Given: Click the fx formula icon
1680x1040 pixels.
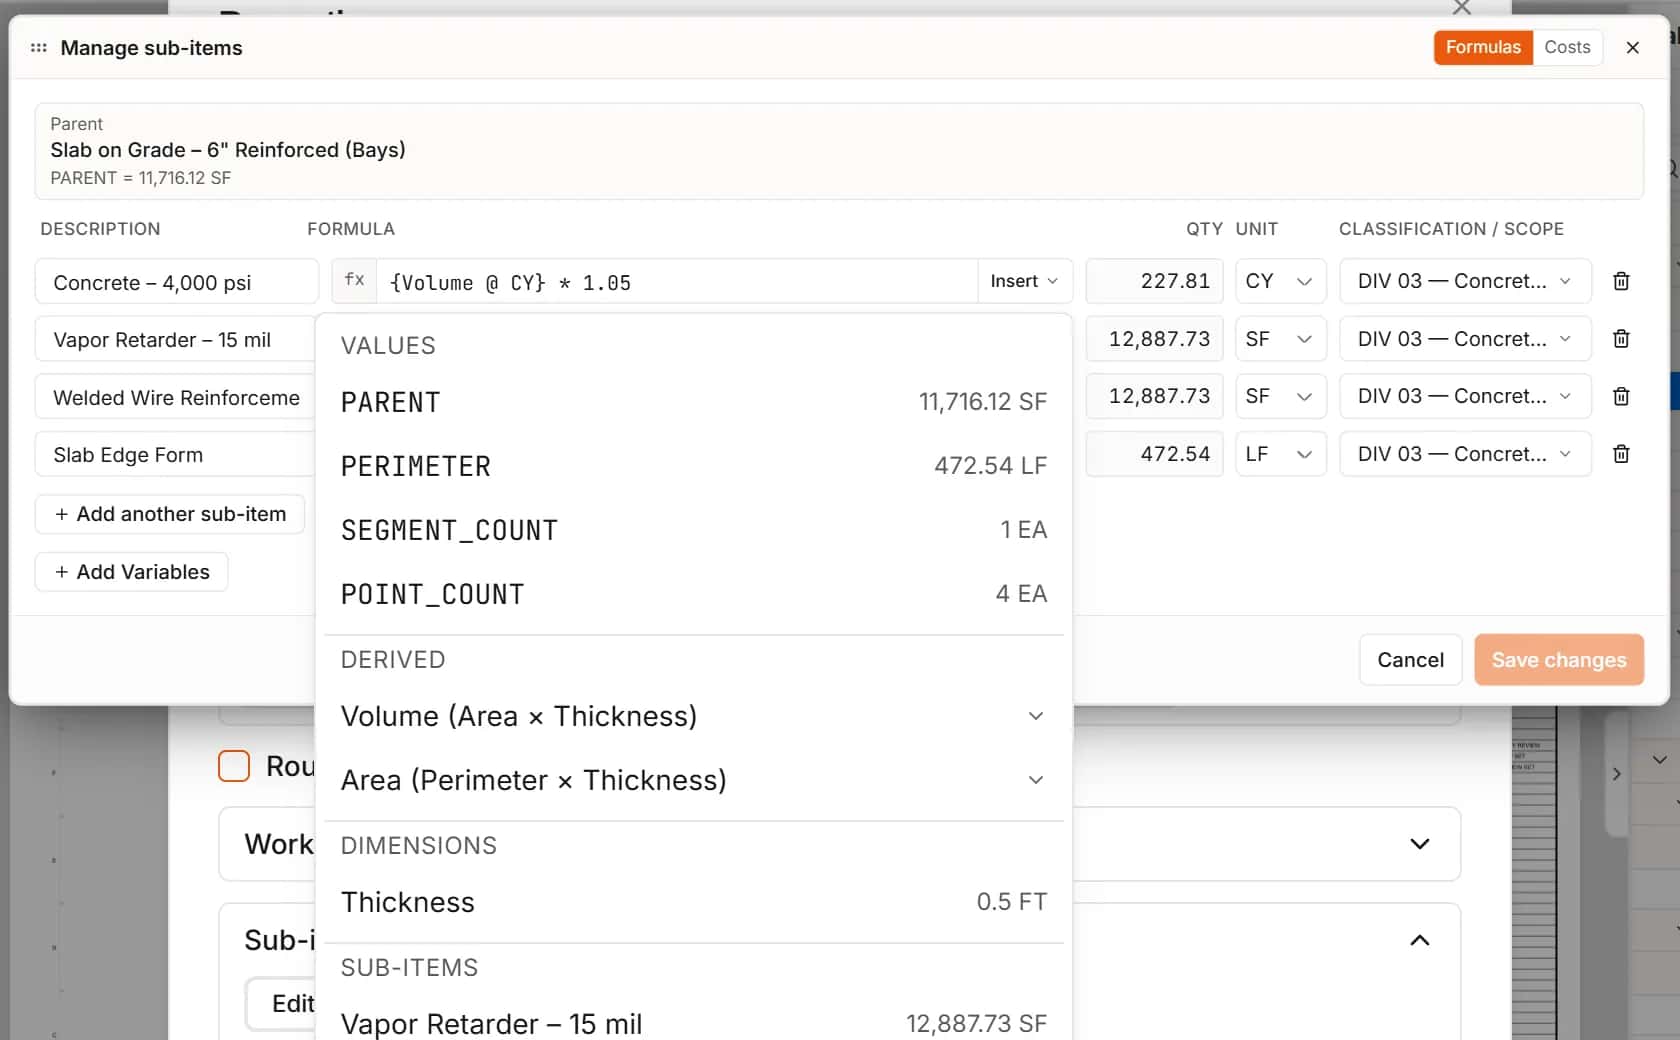Looking at the screenshot, I should [354, 281].
